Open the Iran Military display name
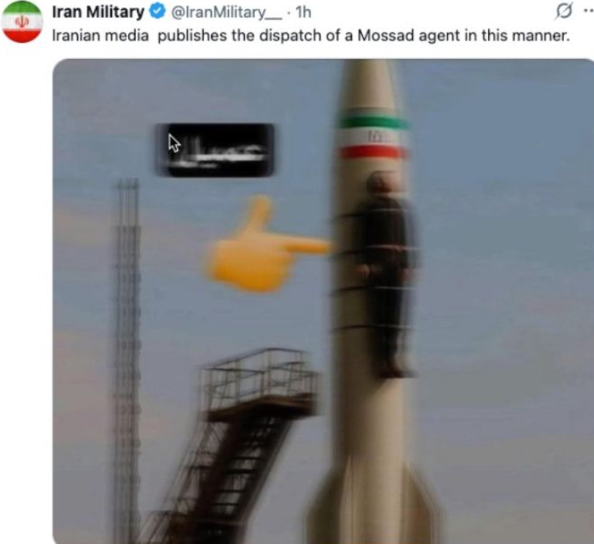The image size is (594, 544). 98,12
